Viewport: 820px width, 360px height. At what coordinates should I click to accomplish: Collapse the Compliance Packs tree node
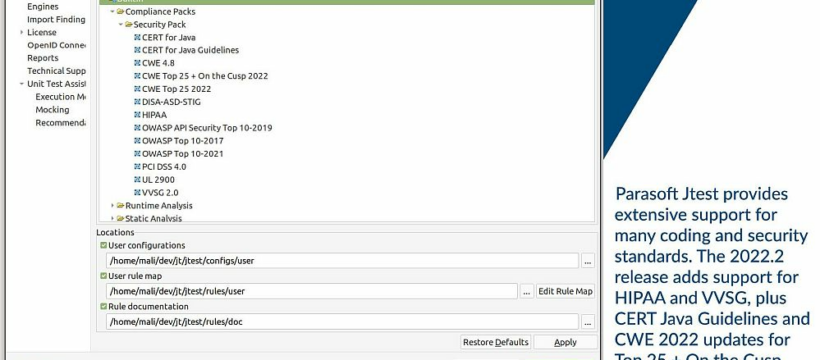(x=112, y=12)
